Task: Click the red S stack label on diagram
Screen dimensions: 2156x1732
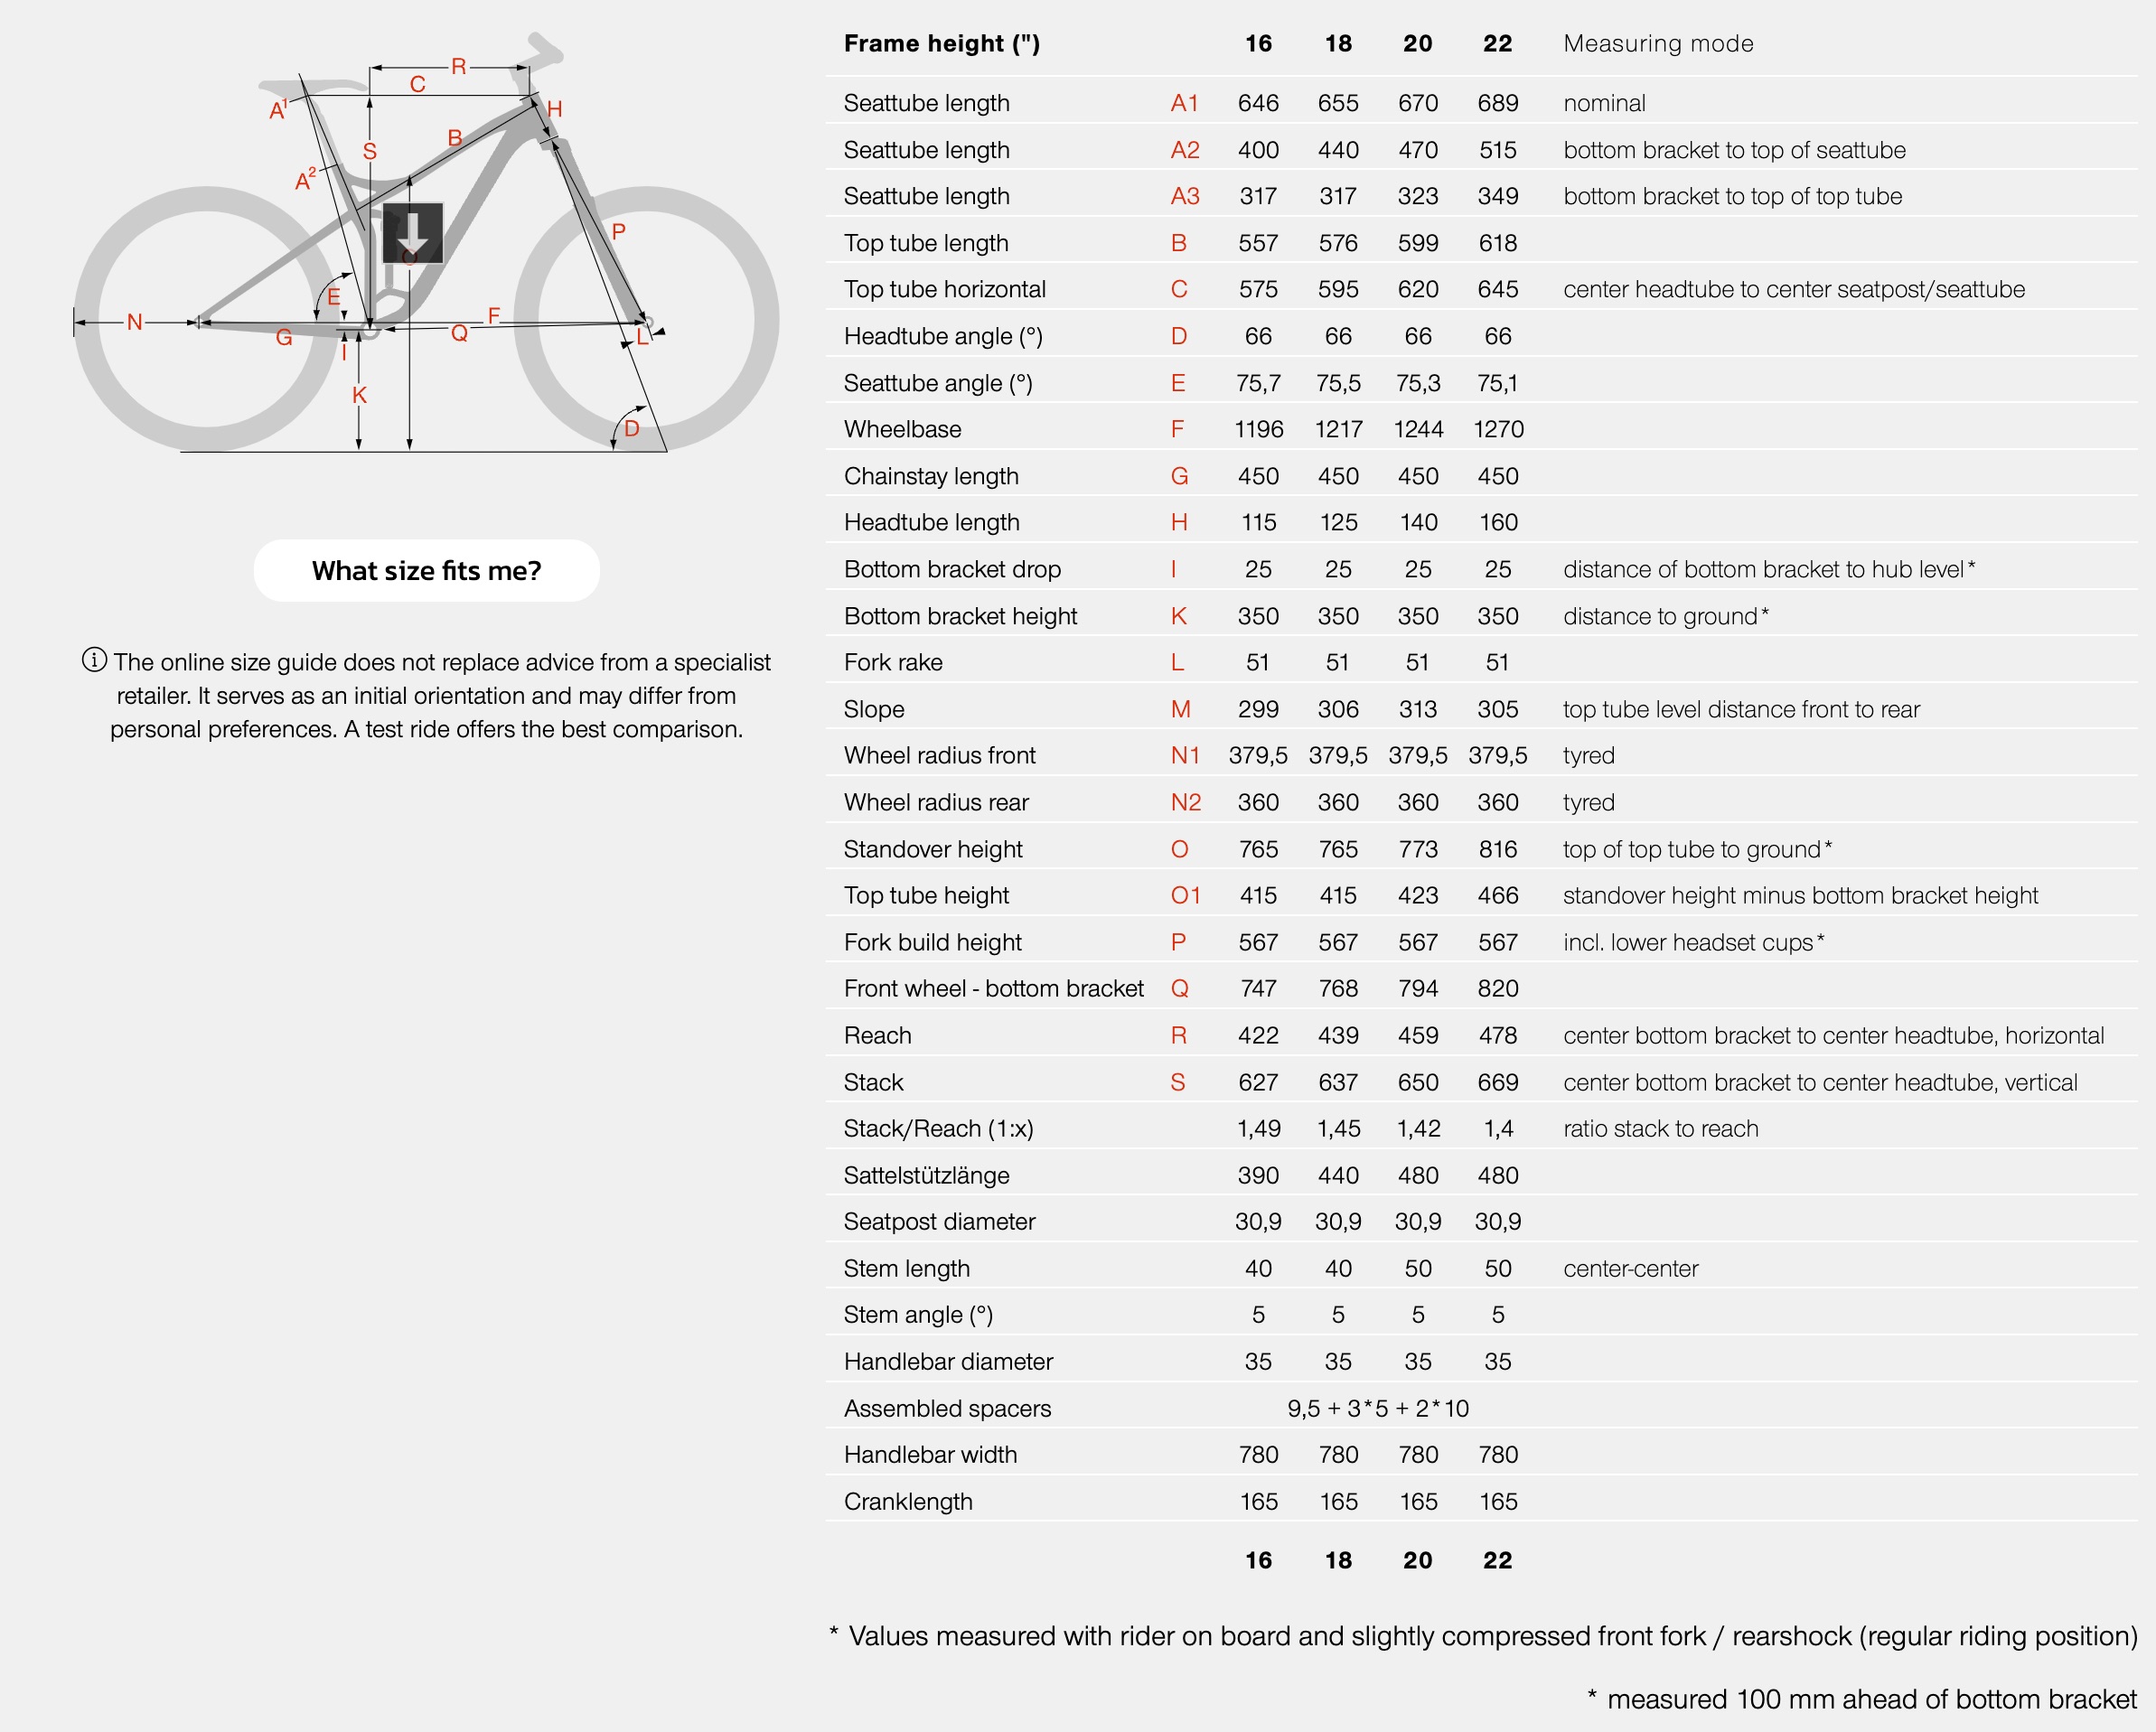Action: tap(370, 152)
